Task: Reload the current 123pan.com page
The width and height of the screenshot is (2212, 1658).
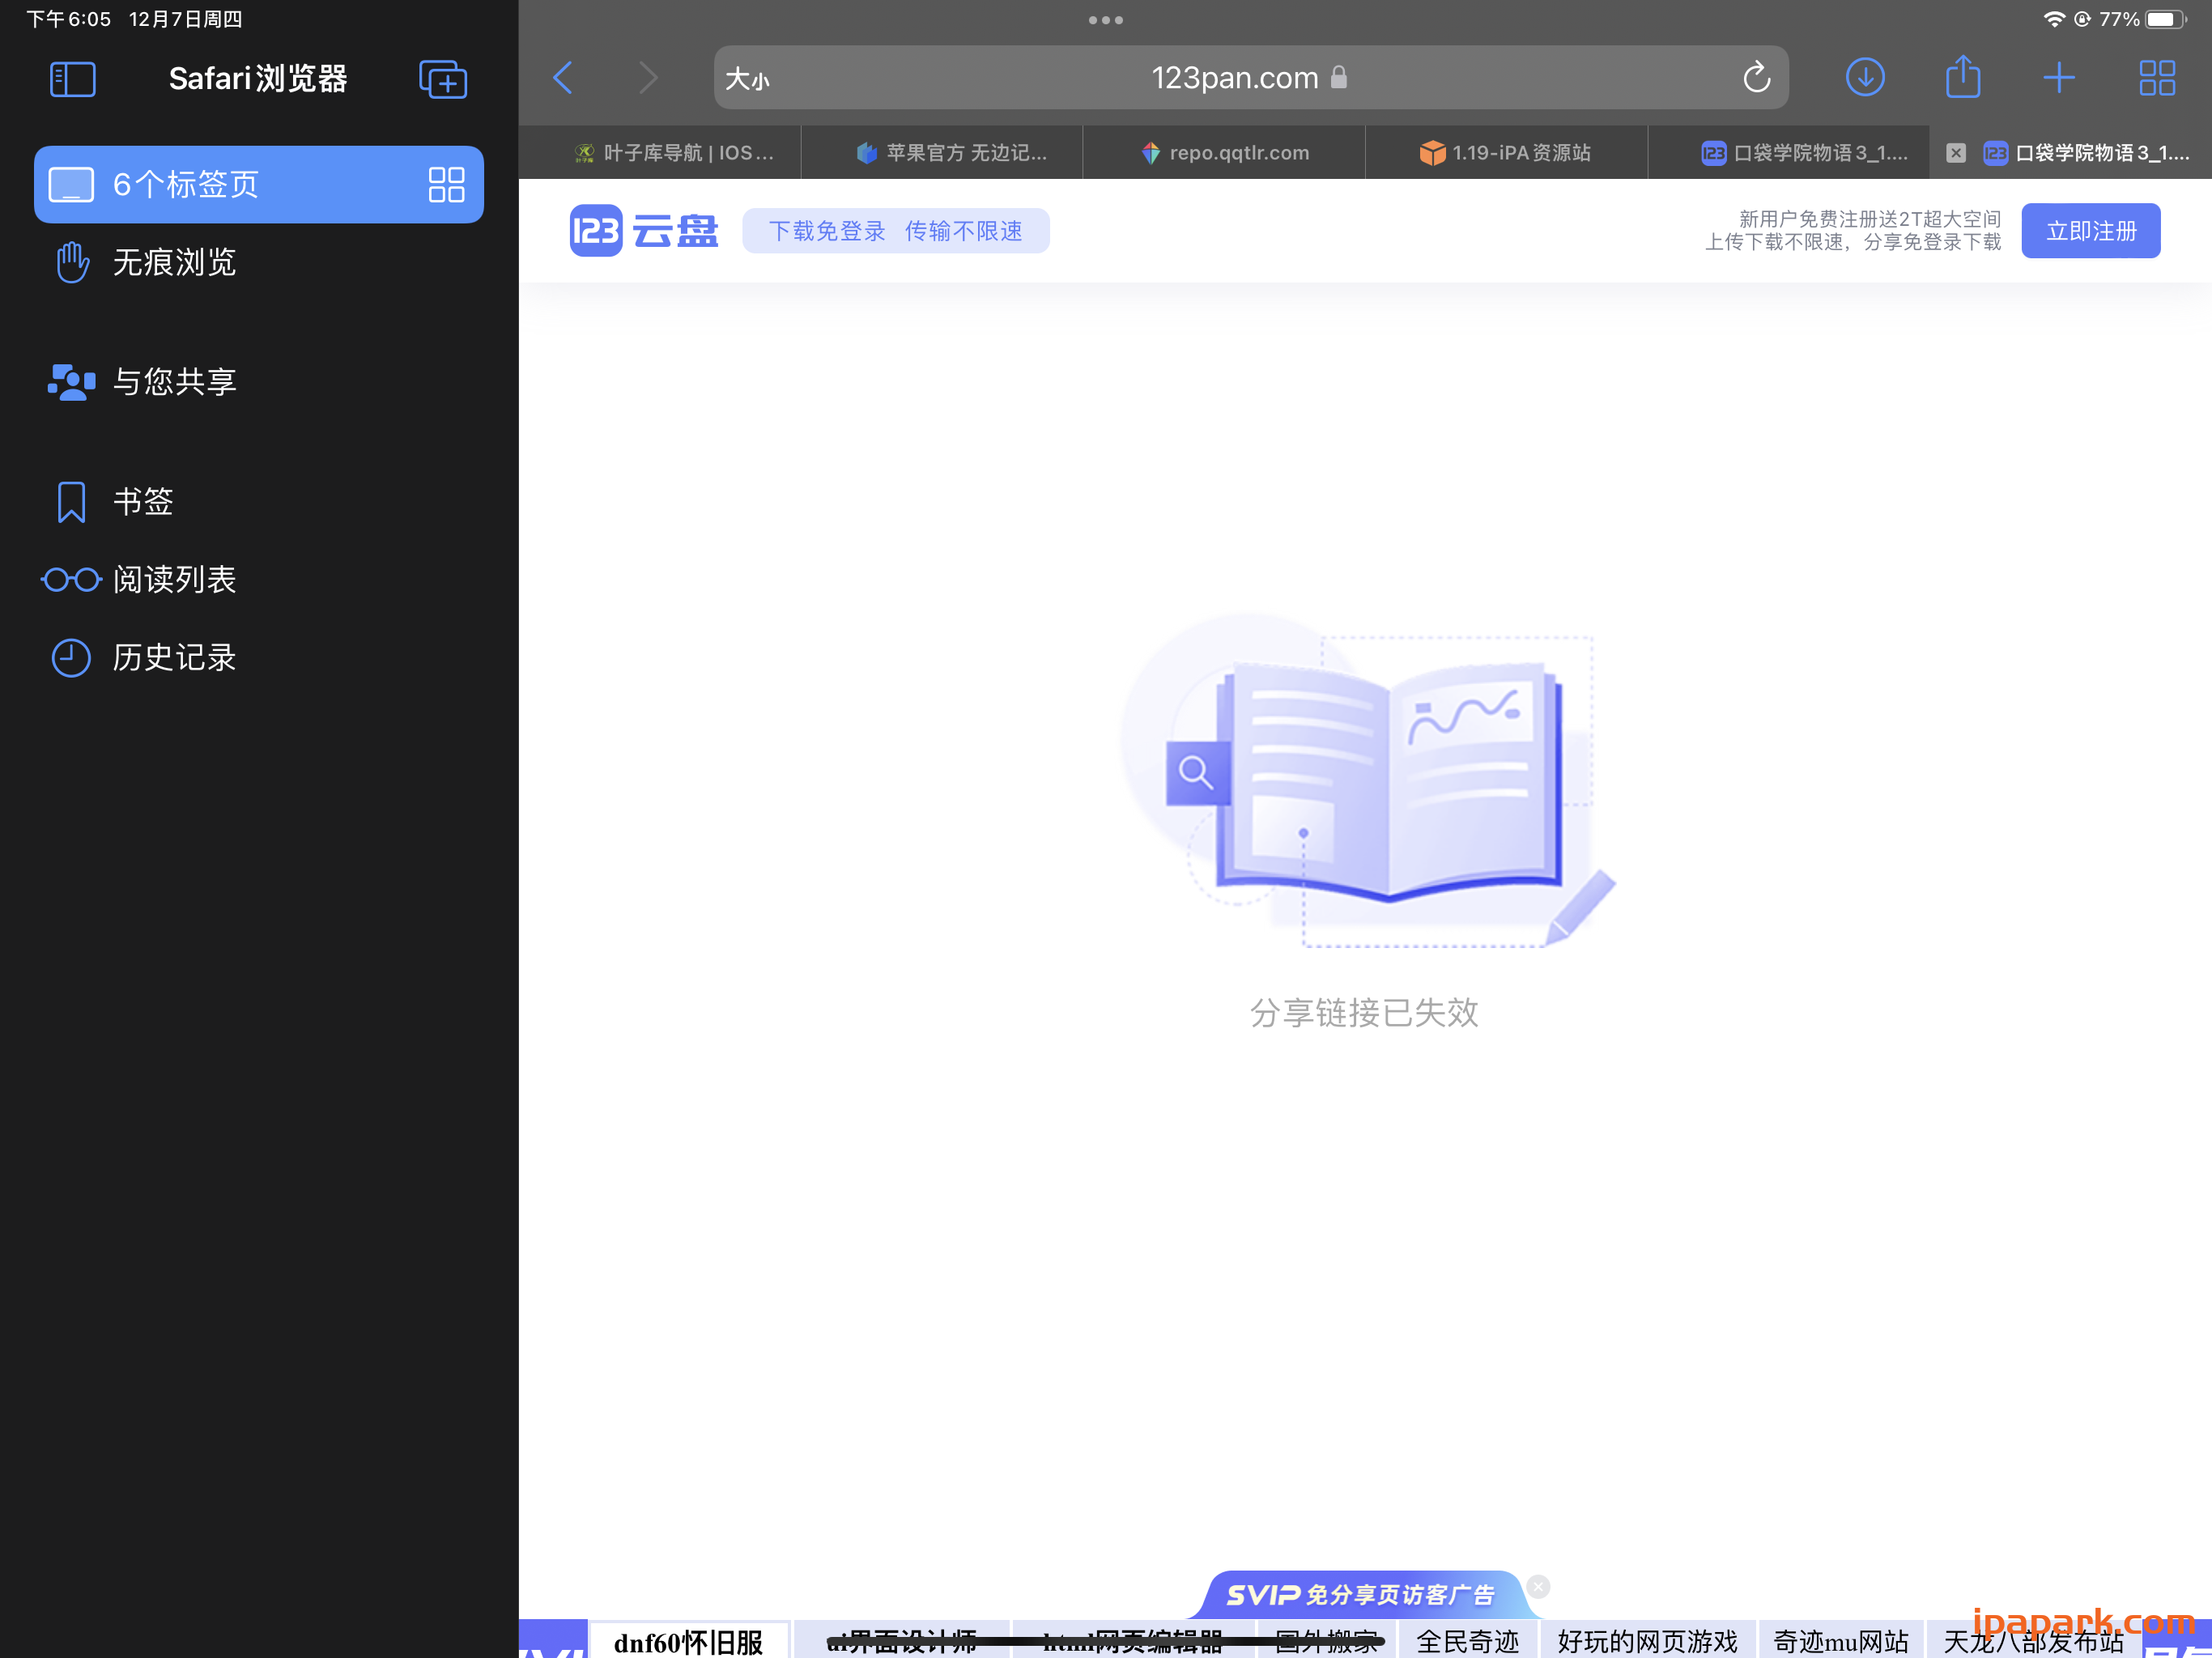Action: coord(1757,77)
